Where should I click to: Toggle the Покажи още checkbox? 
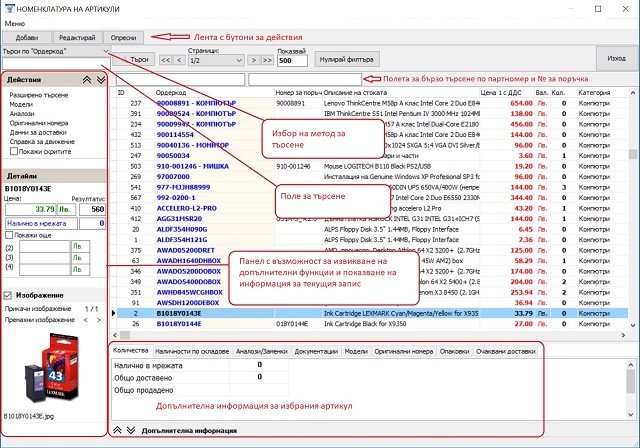[9, 235]
